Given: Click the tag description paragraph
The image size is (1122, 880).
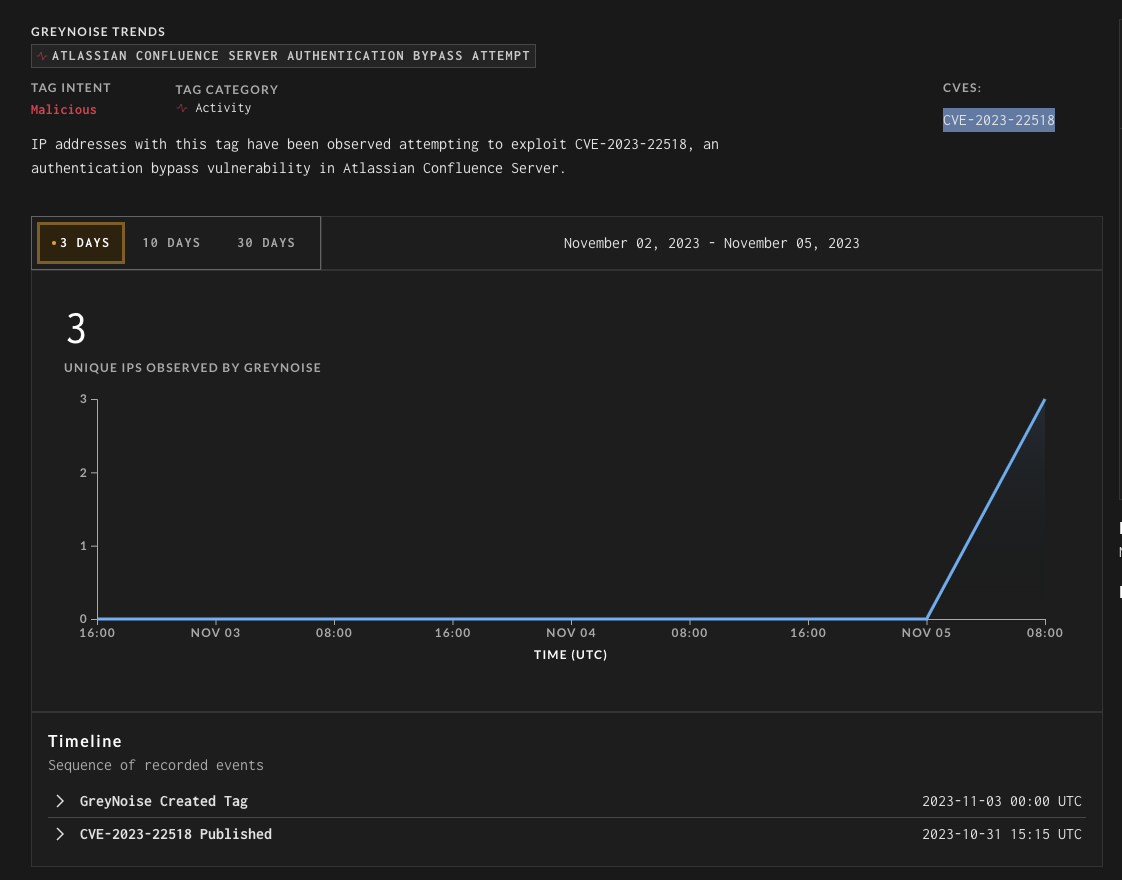Looking at the screenshot, I should [x=375, y=156].
